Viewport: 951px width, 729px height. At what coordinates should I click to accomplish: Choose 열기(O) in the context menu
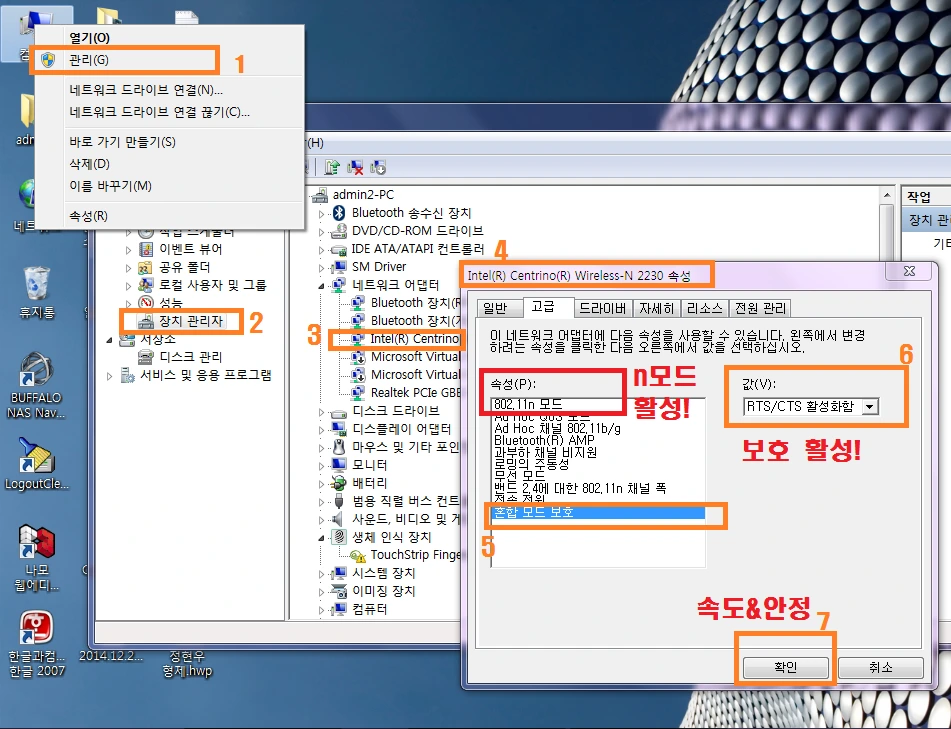[x=169, y=38]
